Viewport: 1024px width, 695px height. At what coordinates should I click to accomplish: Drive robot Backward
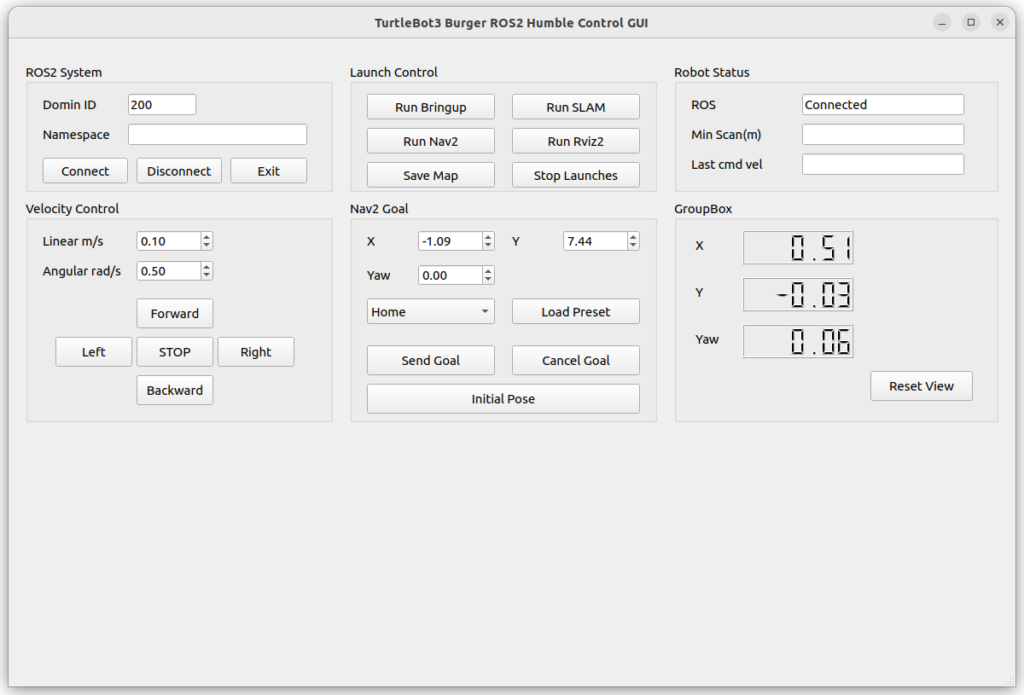tap(174, 390)
